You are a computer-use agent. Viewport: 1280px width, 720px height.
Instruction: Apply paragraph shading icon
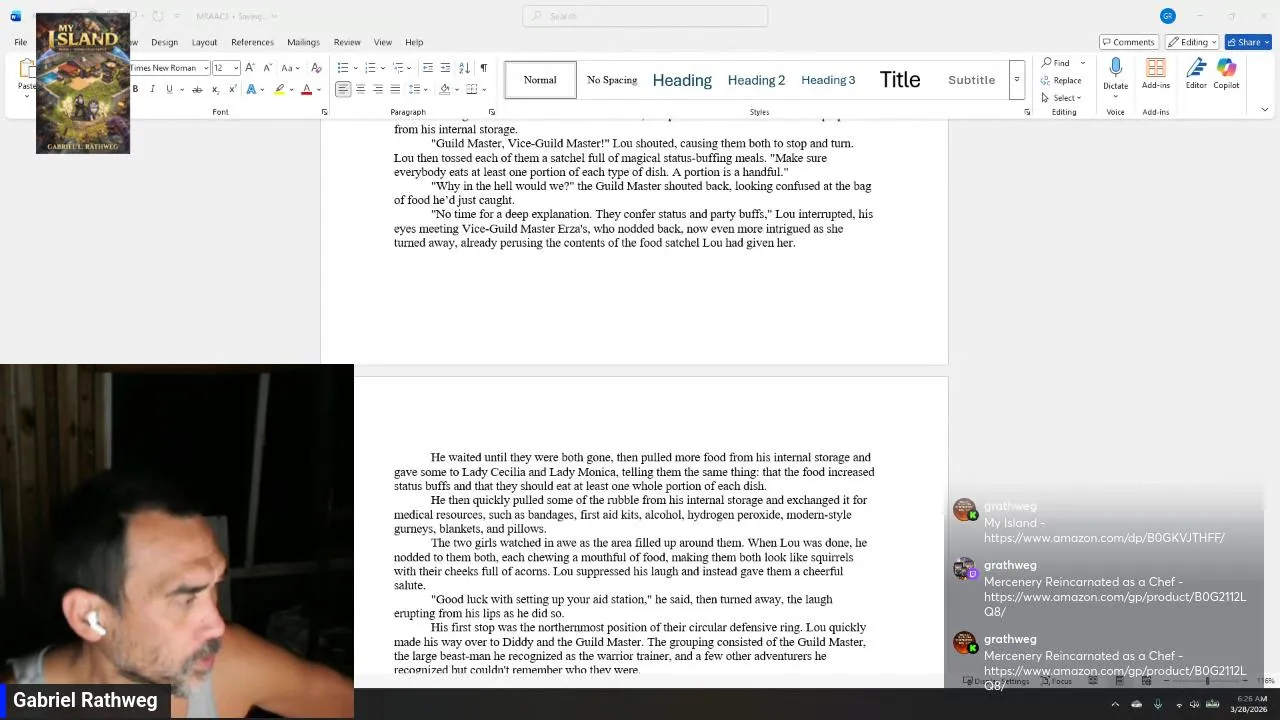445,89
